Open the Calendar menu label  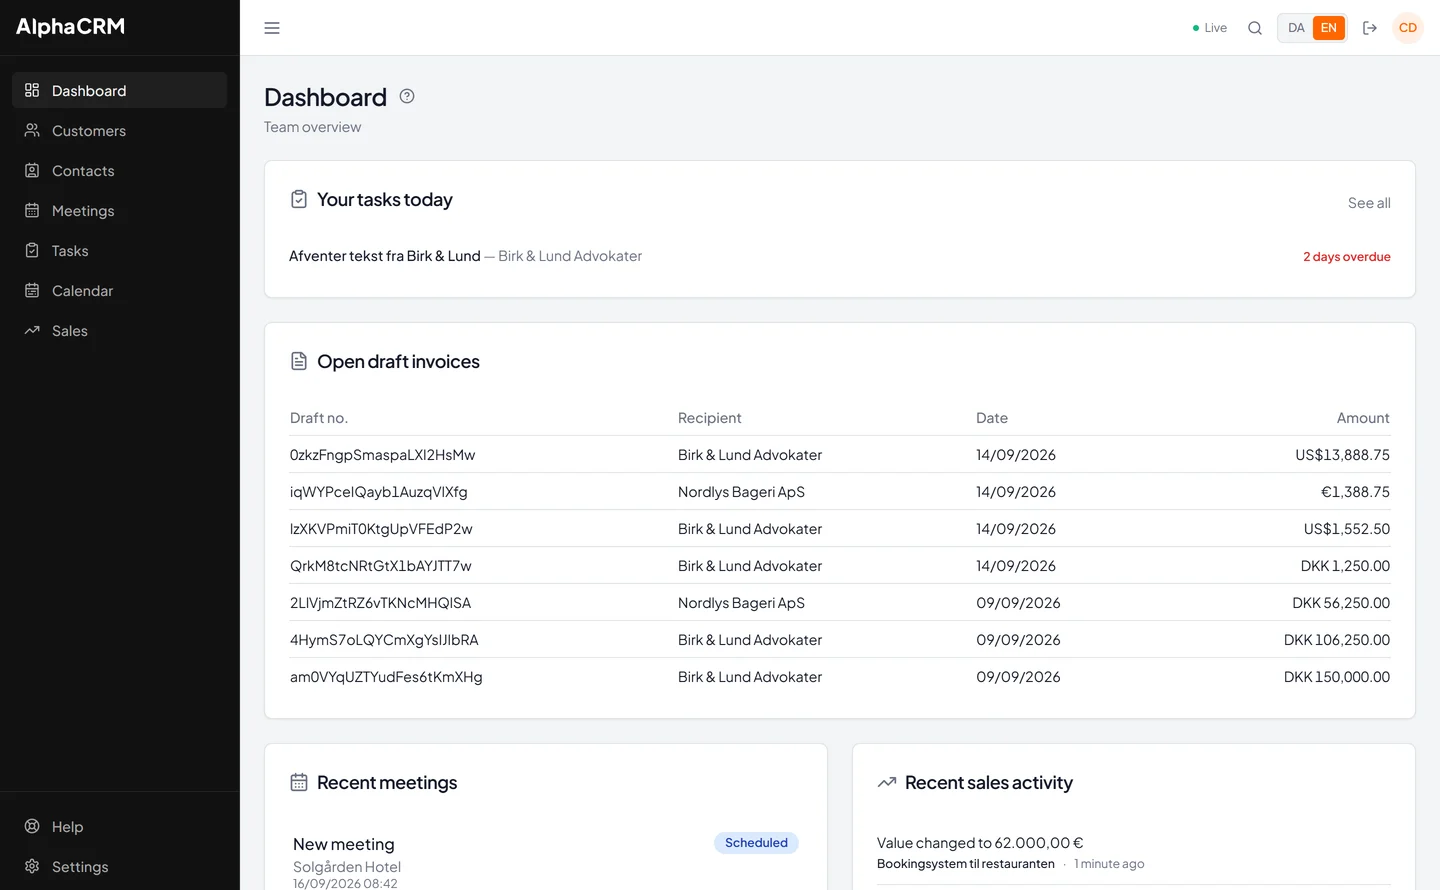pos(82,291)
